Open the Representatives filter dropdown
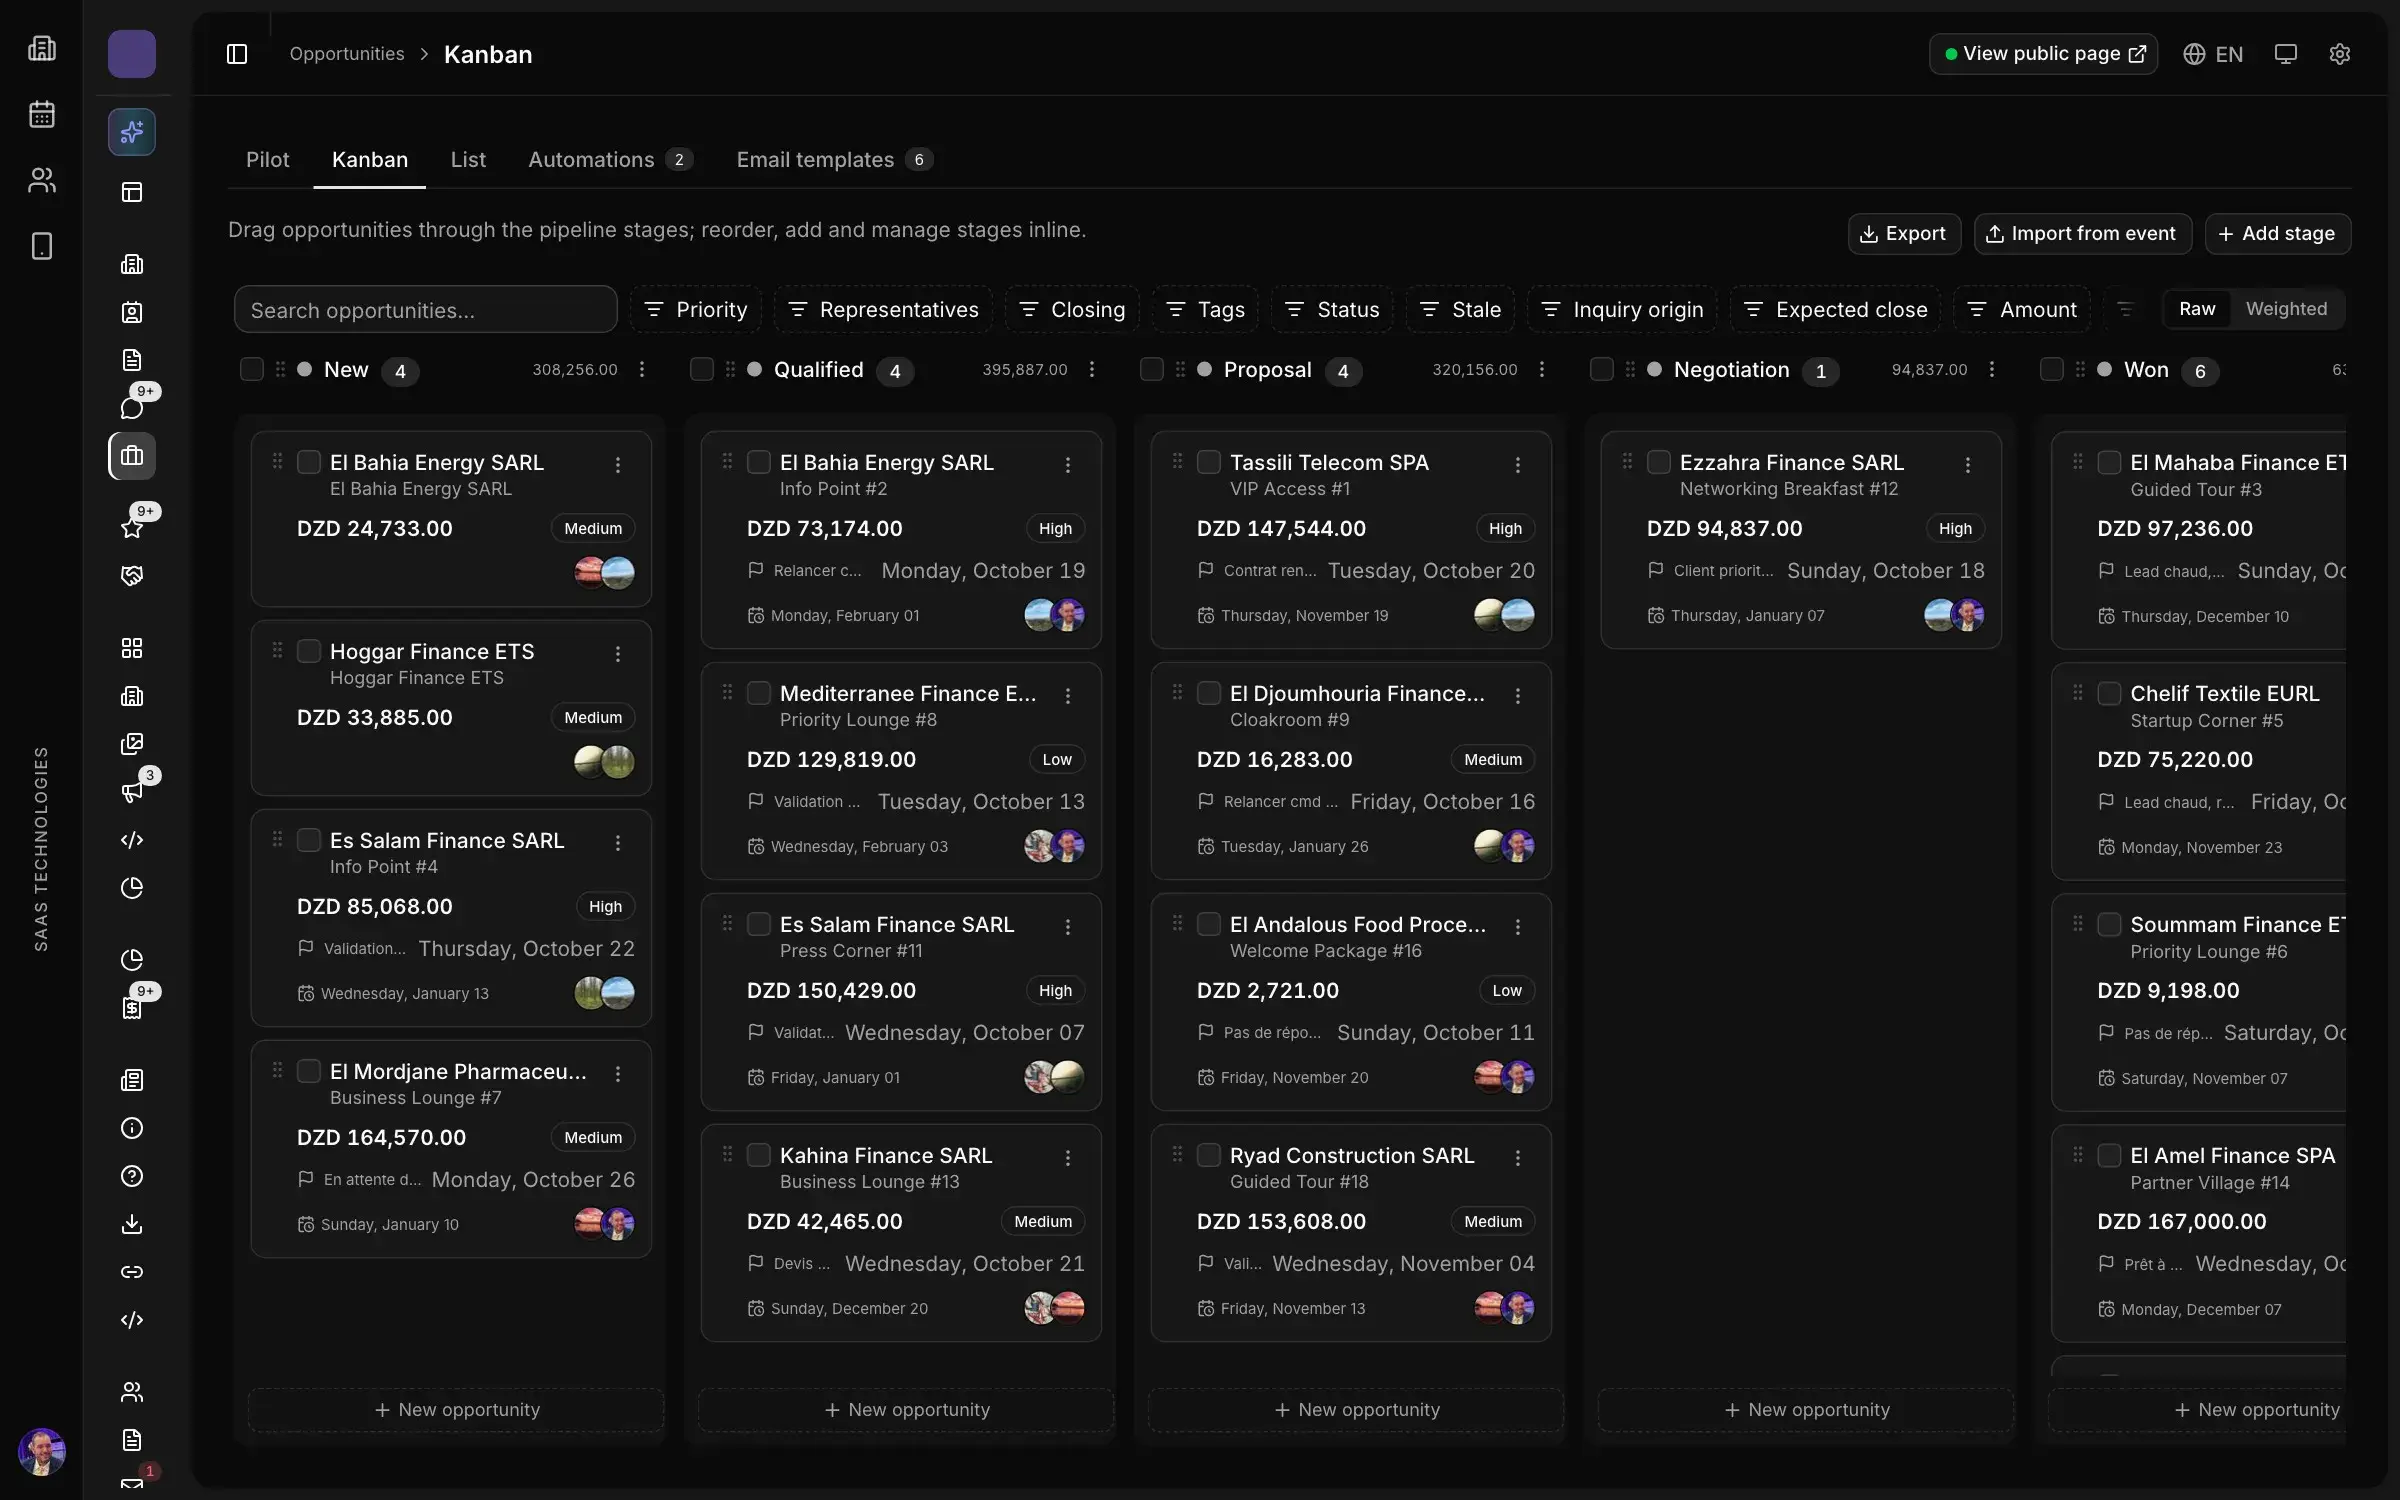2400x1500 pixels. 883,310
